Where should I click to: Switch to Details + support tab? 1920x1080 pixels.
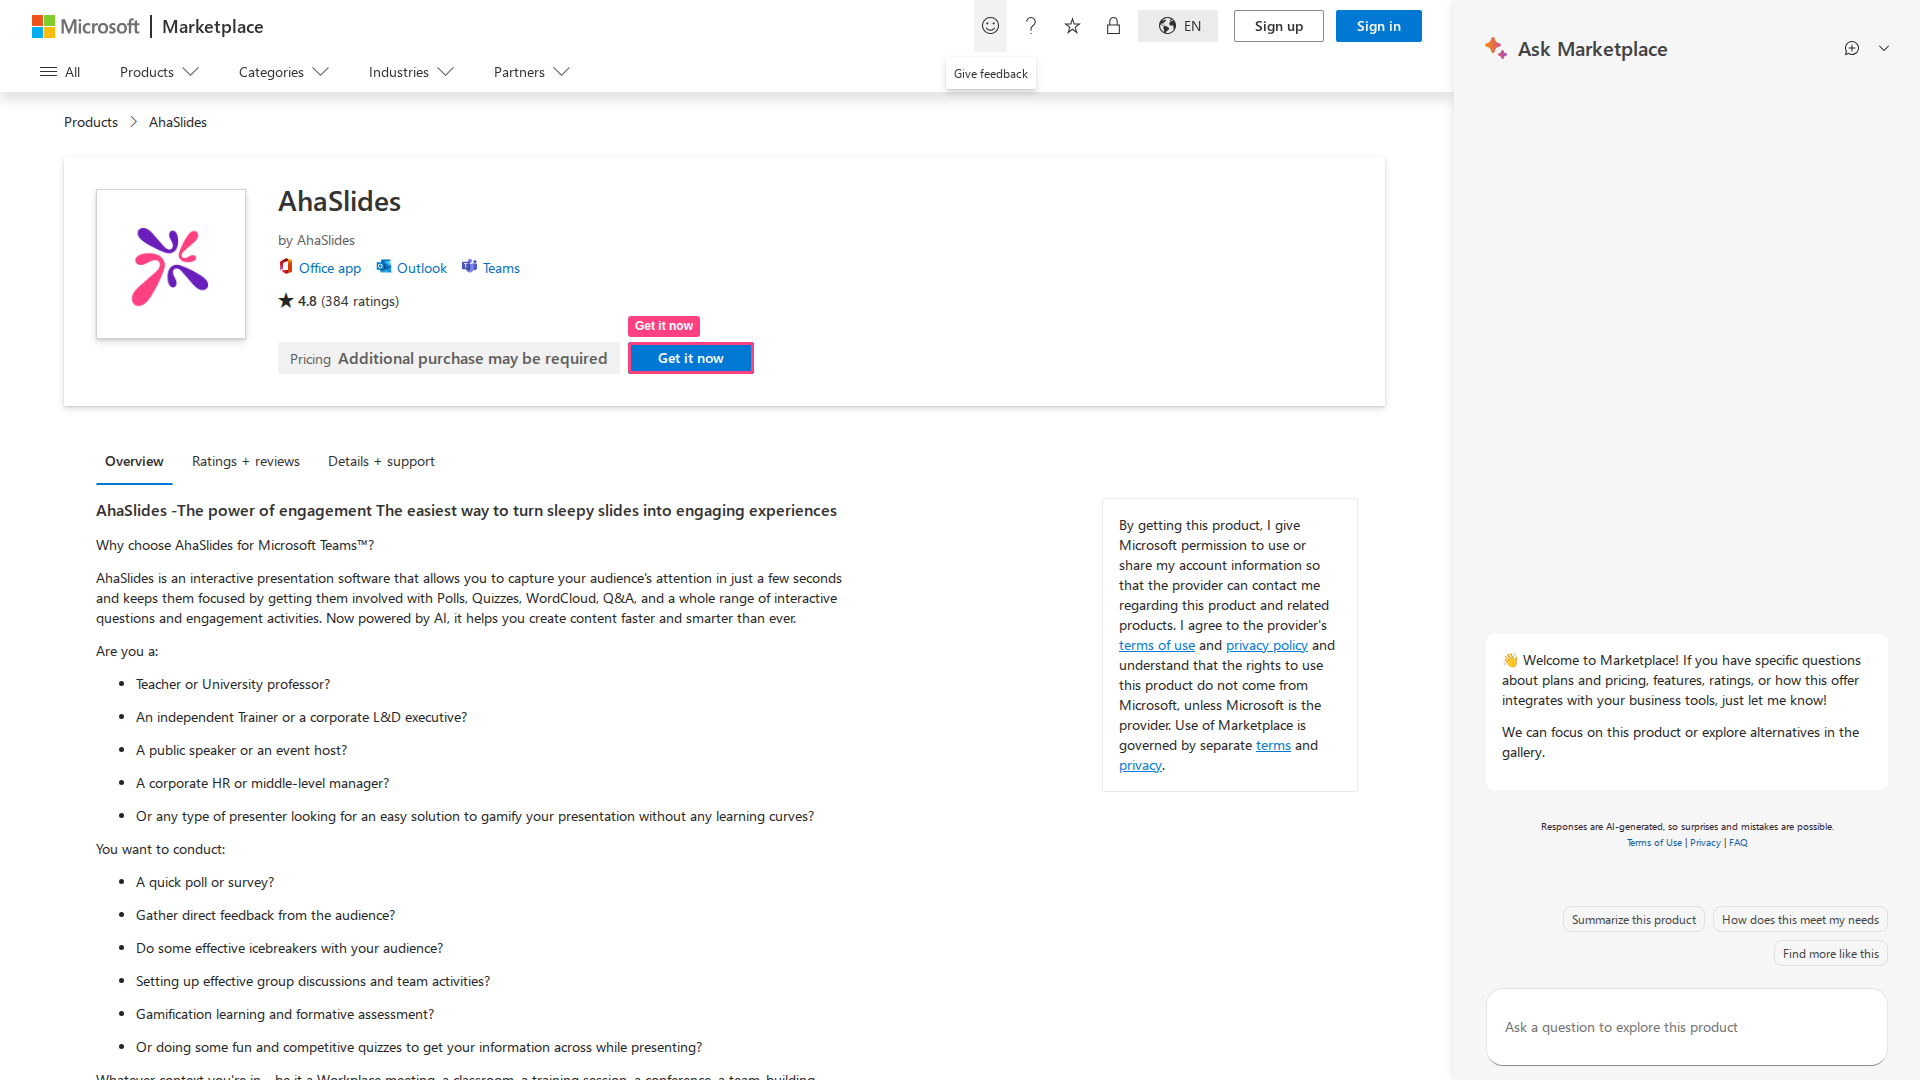[x=381, y=462]
